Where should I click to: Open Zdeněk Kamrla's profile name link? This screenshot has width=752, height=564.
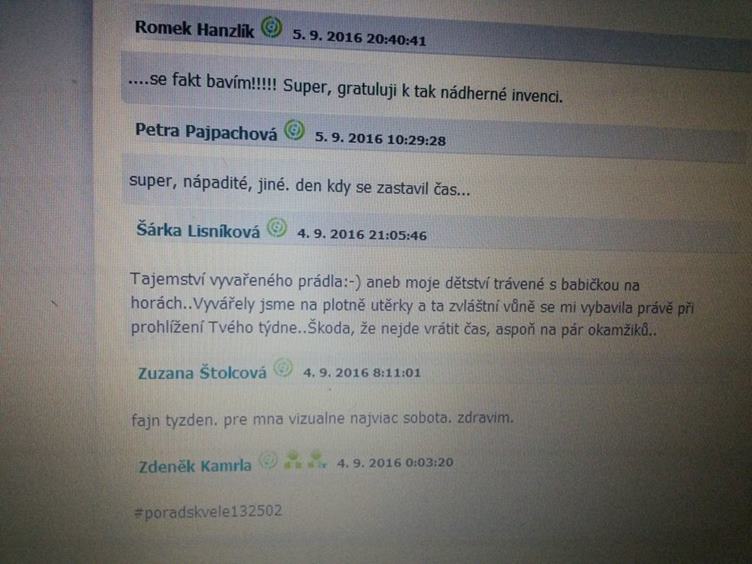point(195,466)
